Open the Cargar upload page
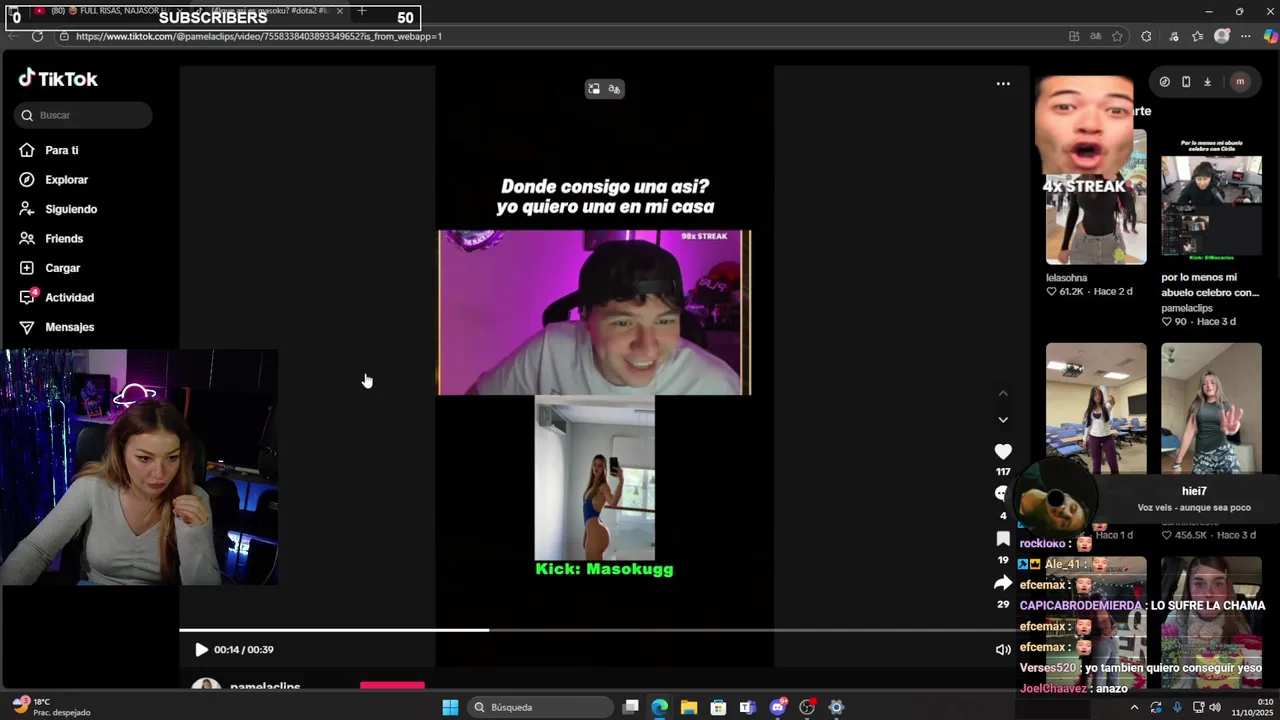1280x720 pixels. tap(62, 268)
